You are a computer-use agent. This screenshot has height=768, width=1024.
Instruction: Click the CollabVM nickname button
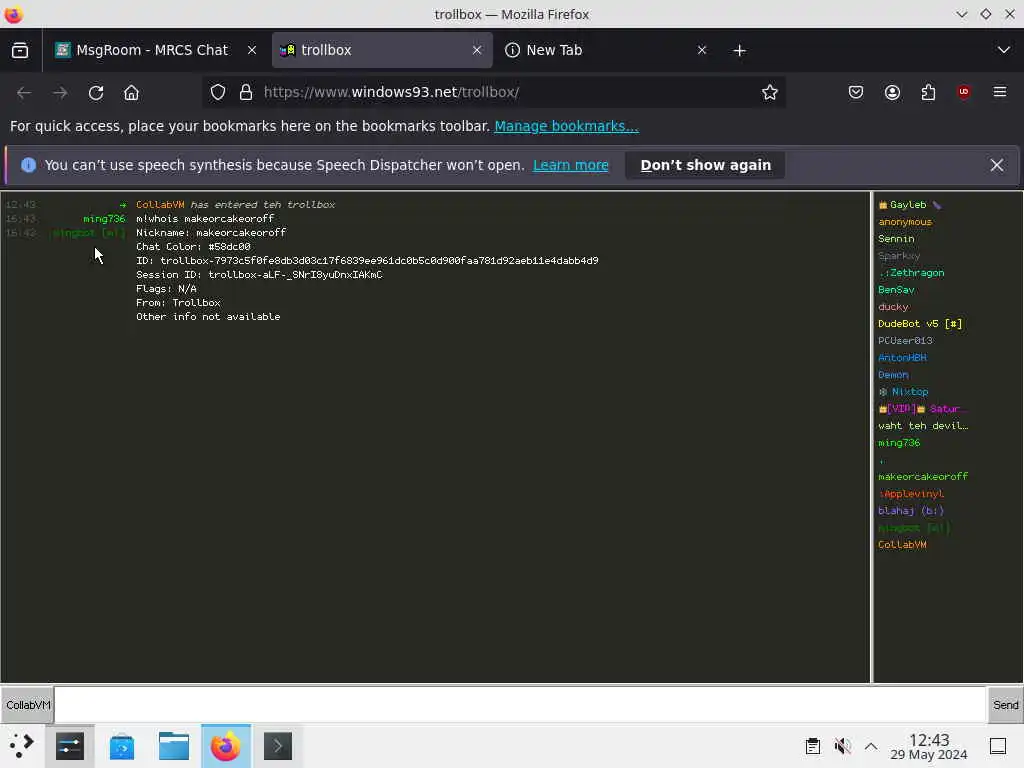27,705
